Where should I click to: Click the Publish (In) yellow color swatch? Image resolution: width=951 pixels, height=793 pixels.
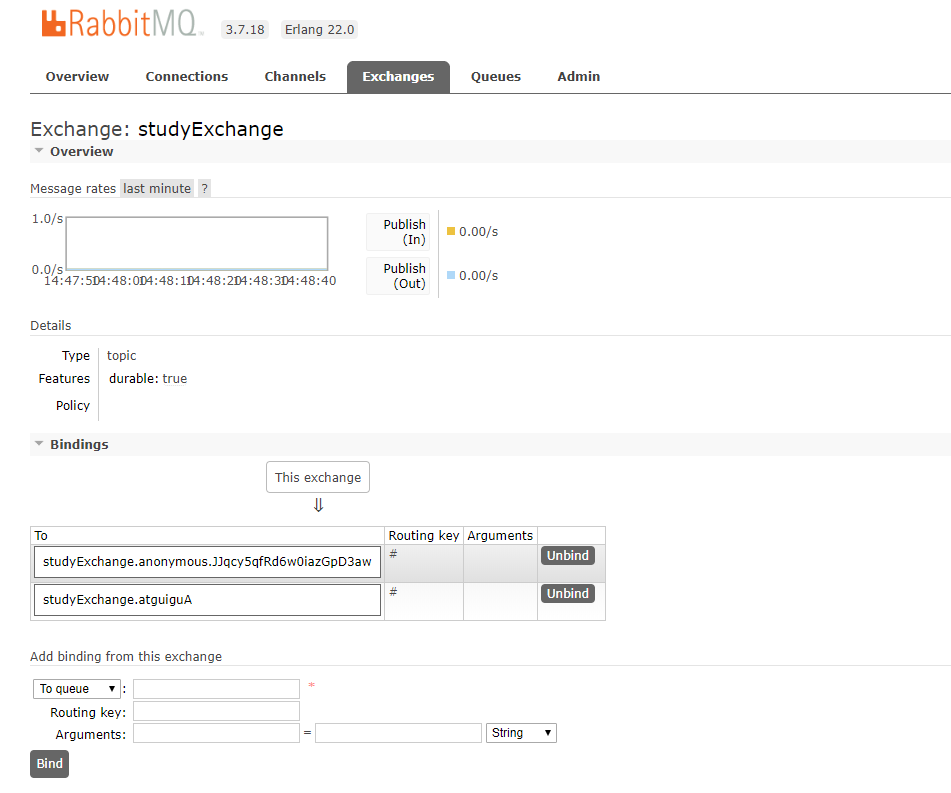pyautogui.click(x=451, y=231)
